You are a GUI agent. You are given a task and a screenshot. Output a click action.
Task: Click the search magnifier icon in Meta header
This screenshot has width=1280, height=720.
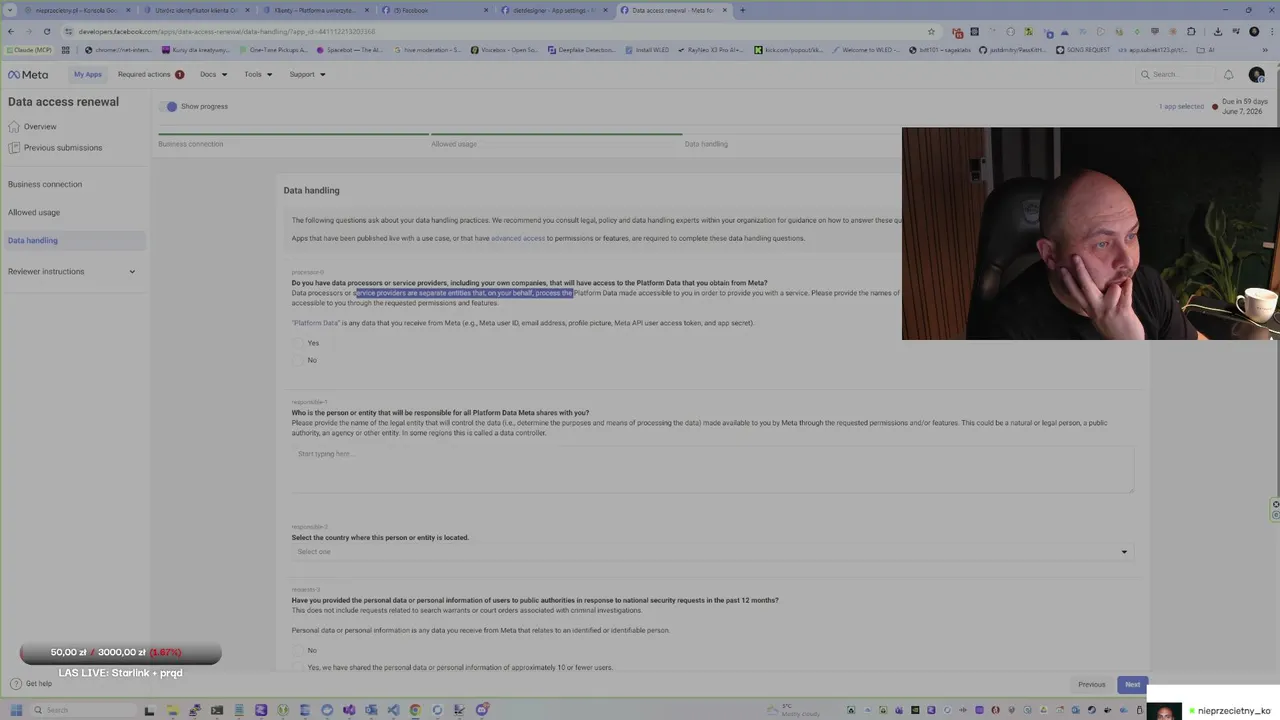[x=1145, y=74]
